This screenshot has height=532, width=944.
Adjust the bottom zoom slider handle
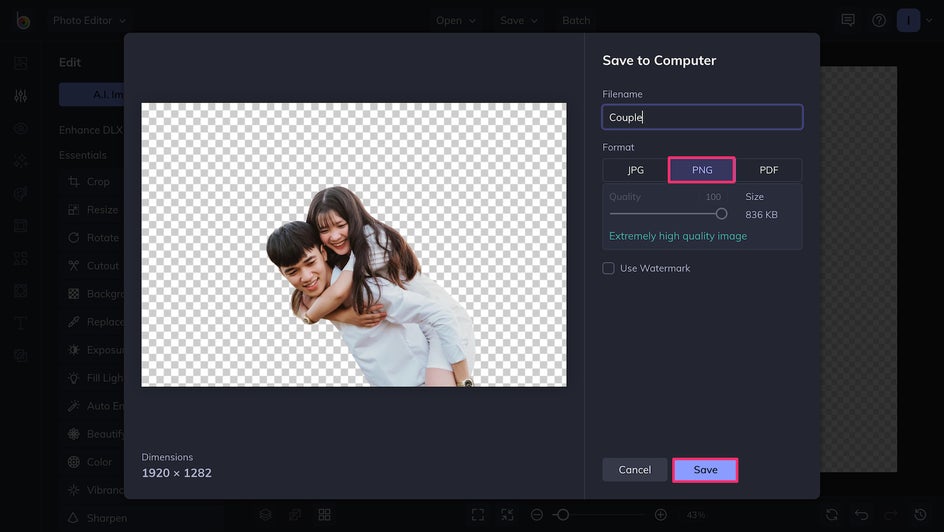pos(563,515)
